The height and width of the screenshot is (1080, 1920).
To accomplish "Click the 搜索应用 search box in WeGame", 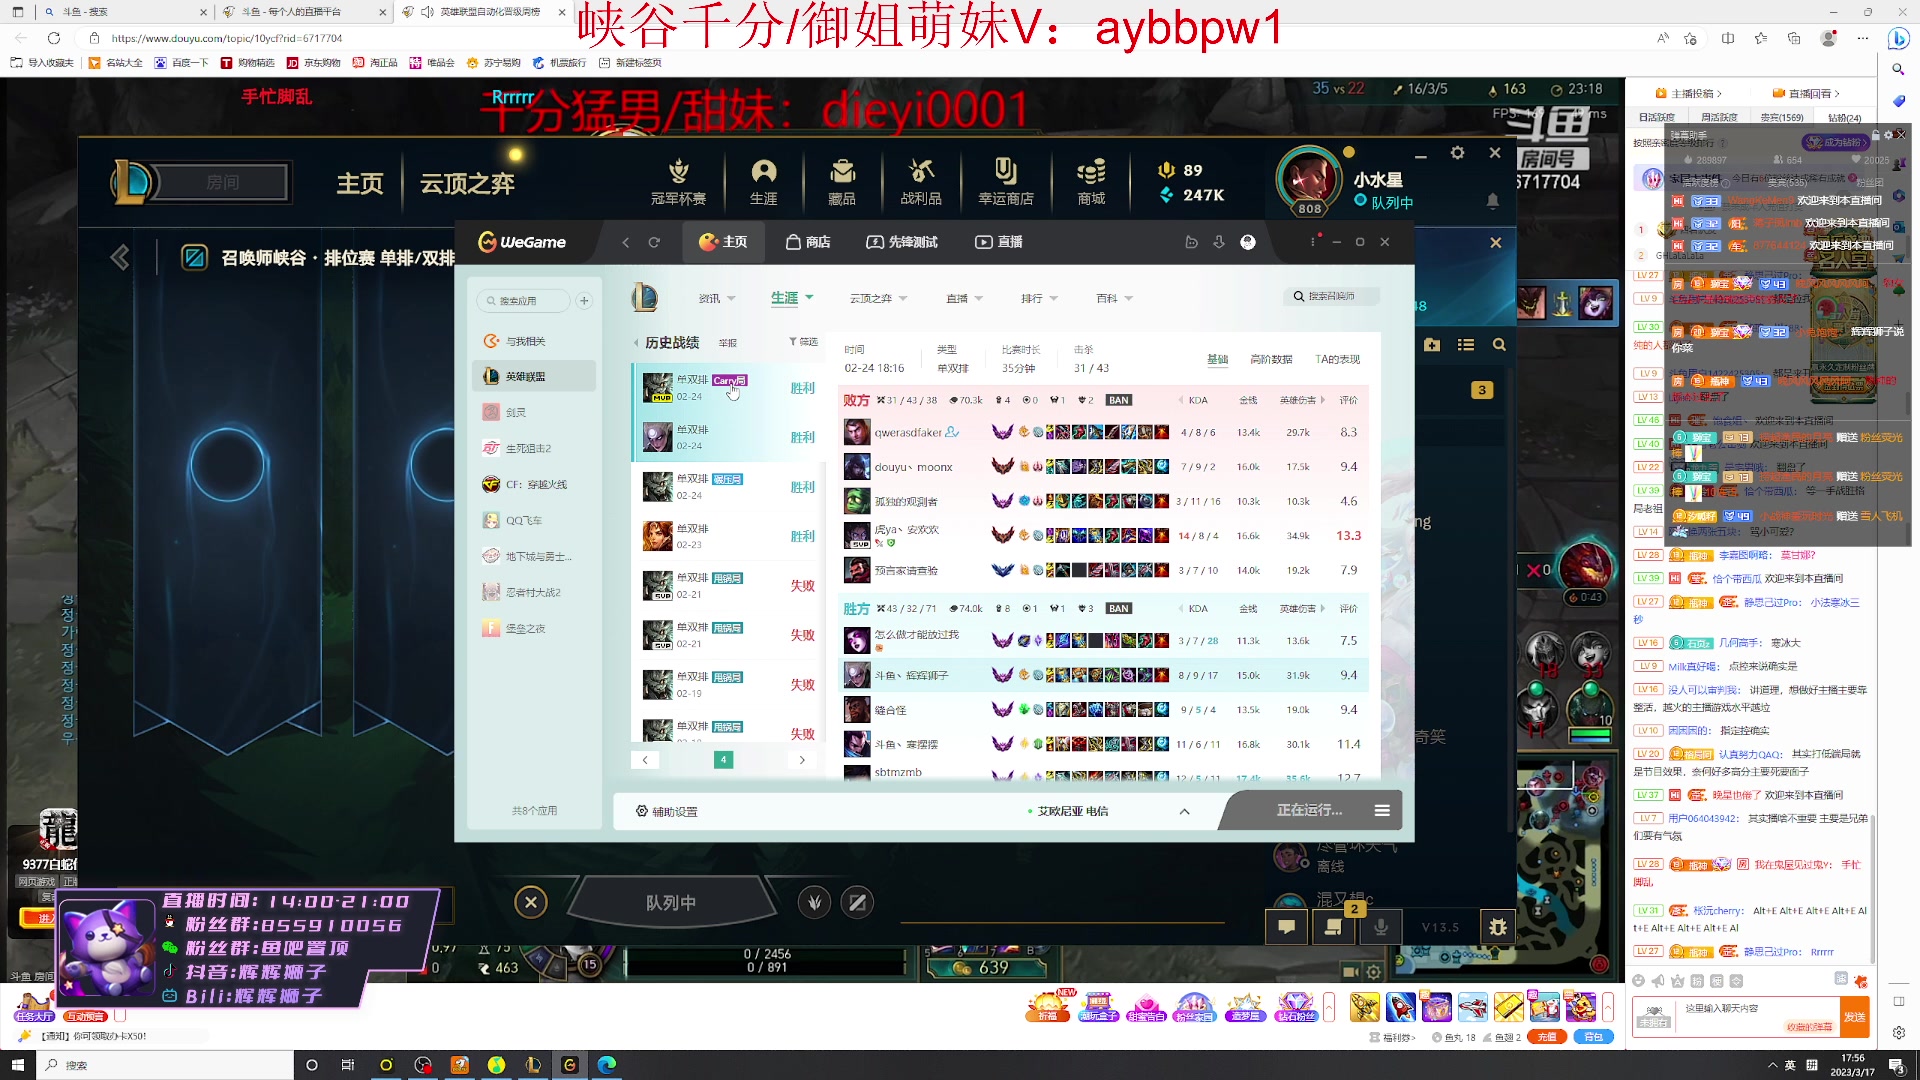I will click(x=523, y=300).
